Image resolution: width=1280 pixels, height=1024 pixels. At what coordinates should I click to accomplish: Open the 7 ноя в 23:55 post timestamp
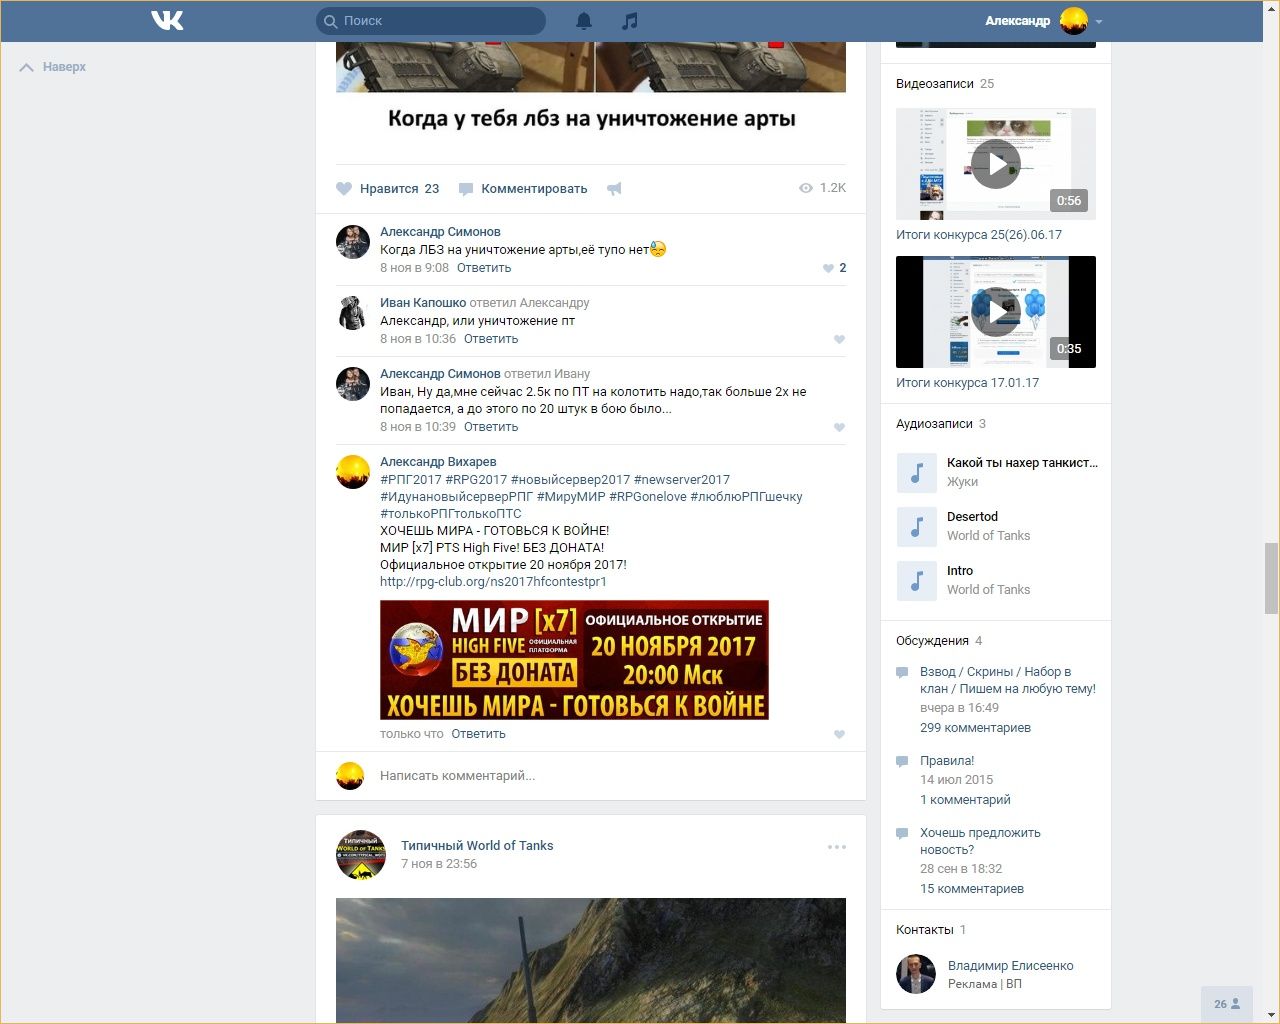pos(439,864)
